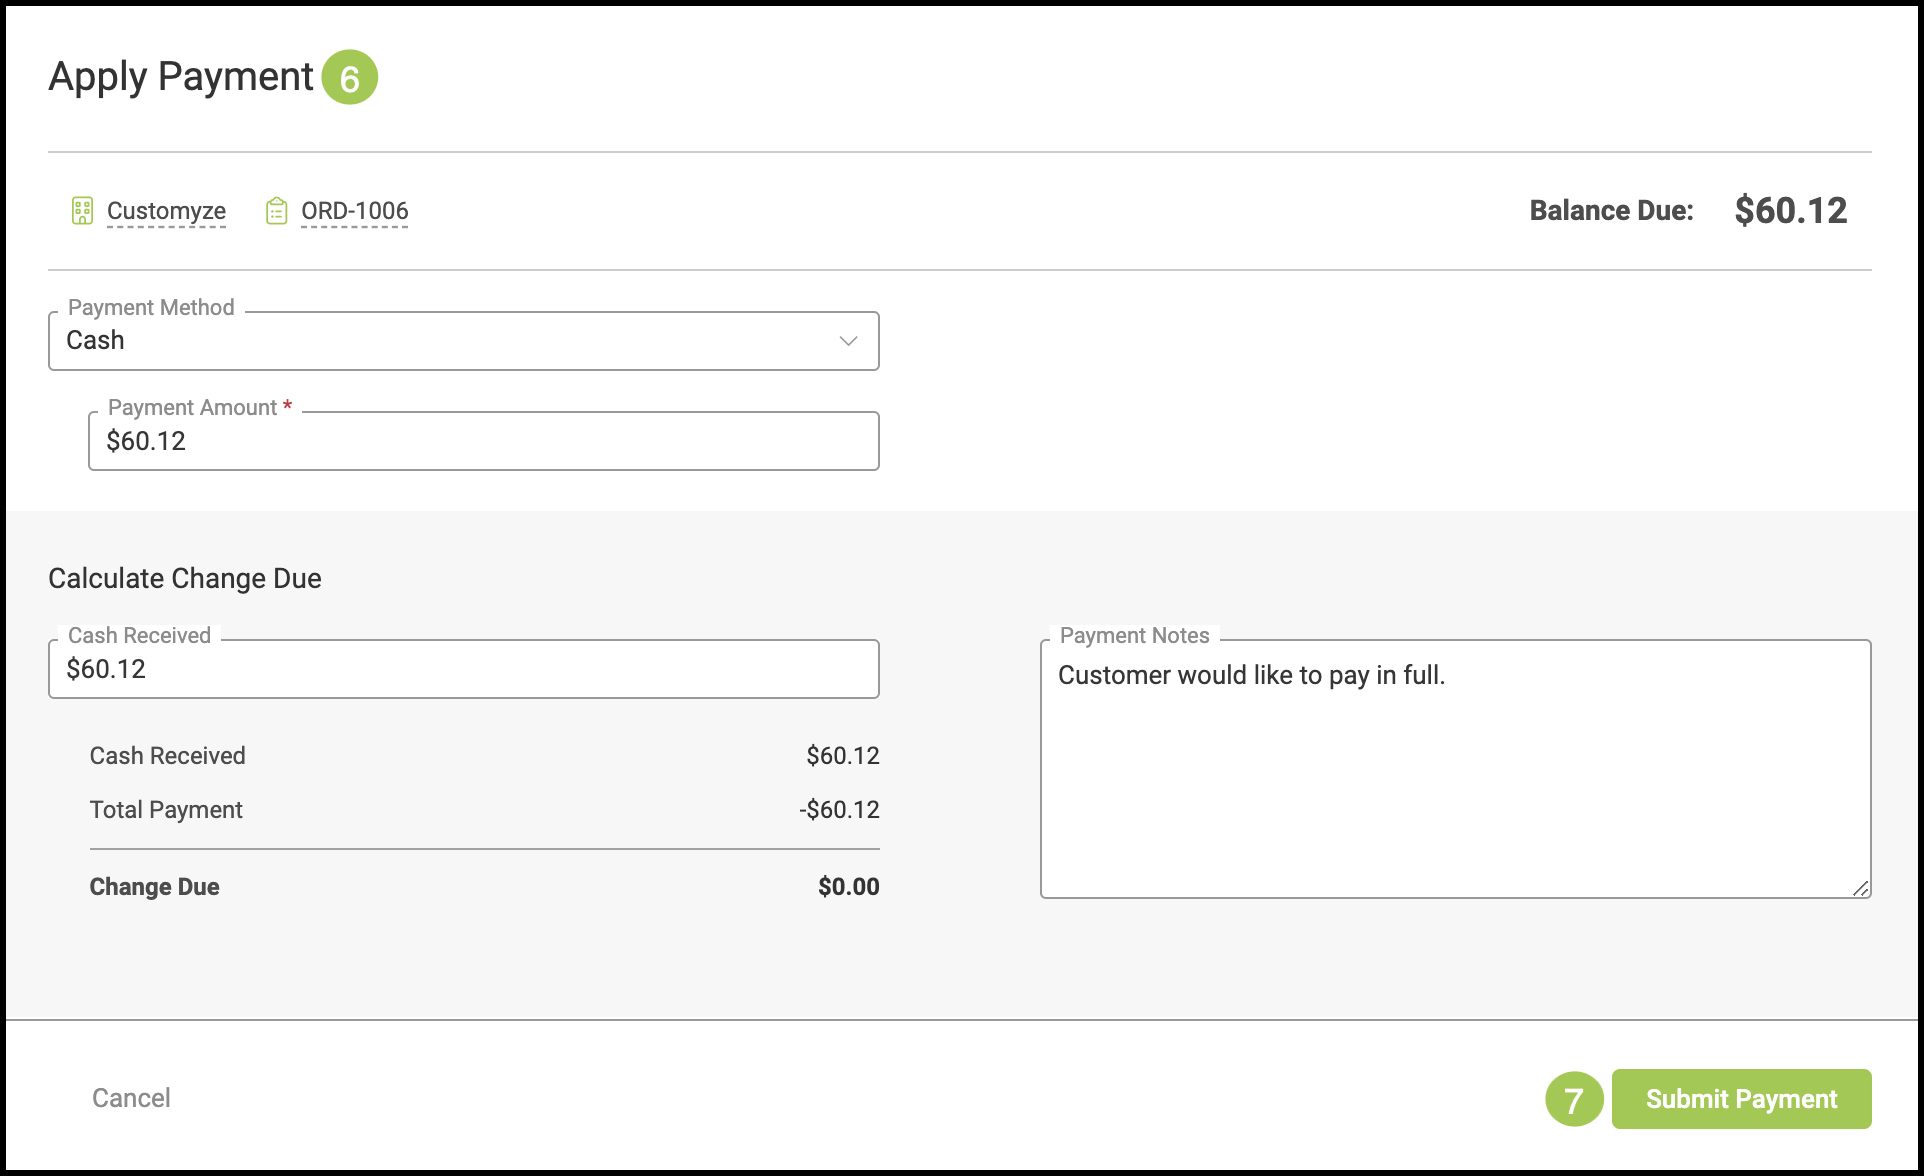Open the ORD-1006 order link
This screenshot has width=1924, height=1176.
(x=354, y=211)
